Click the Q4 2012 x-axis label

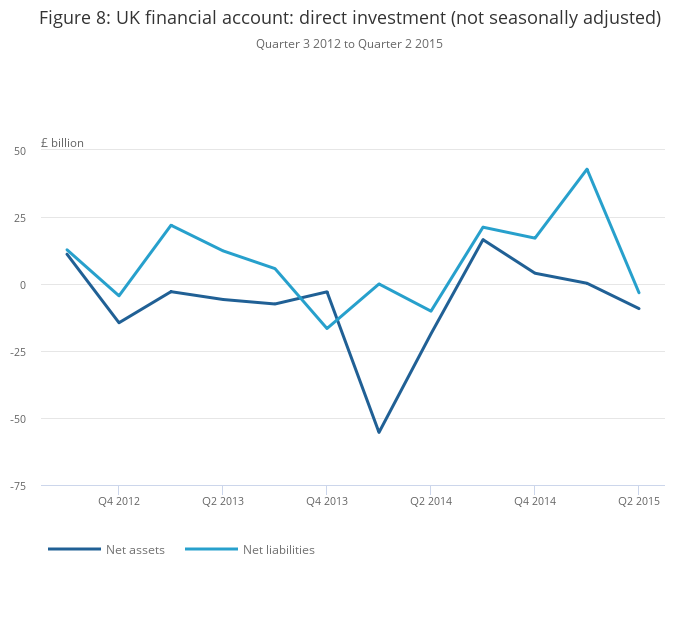pyautogui.click(x=119, y=501)
